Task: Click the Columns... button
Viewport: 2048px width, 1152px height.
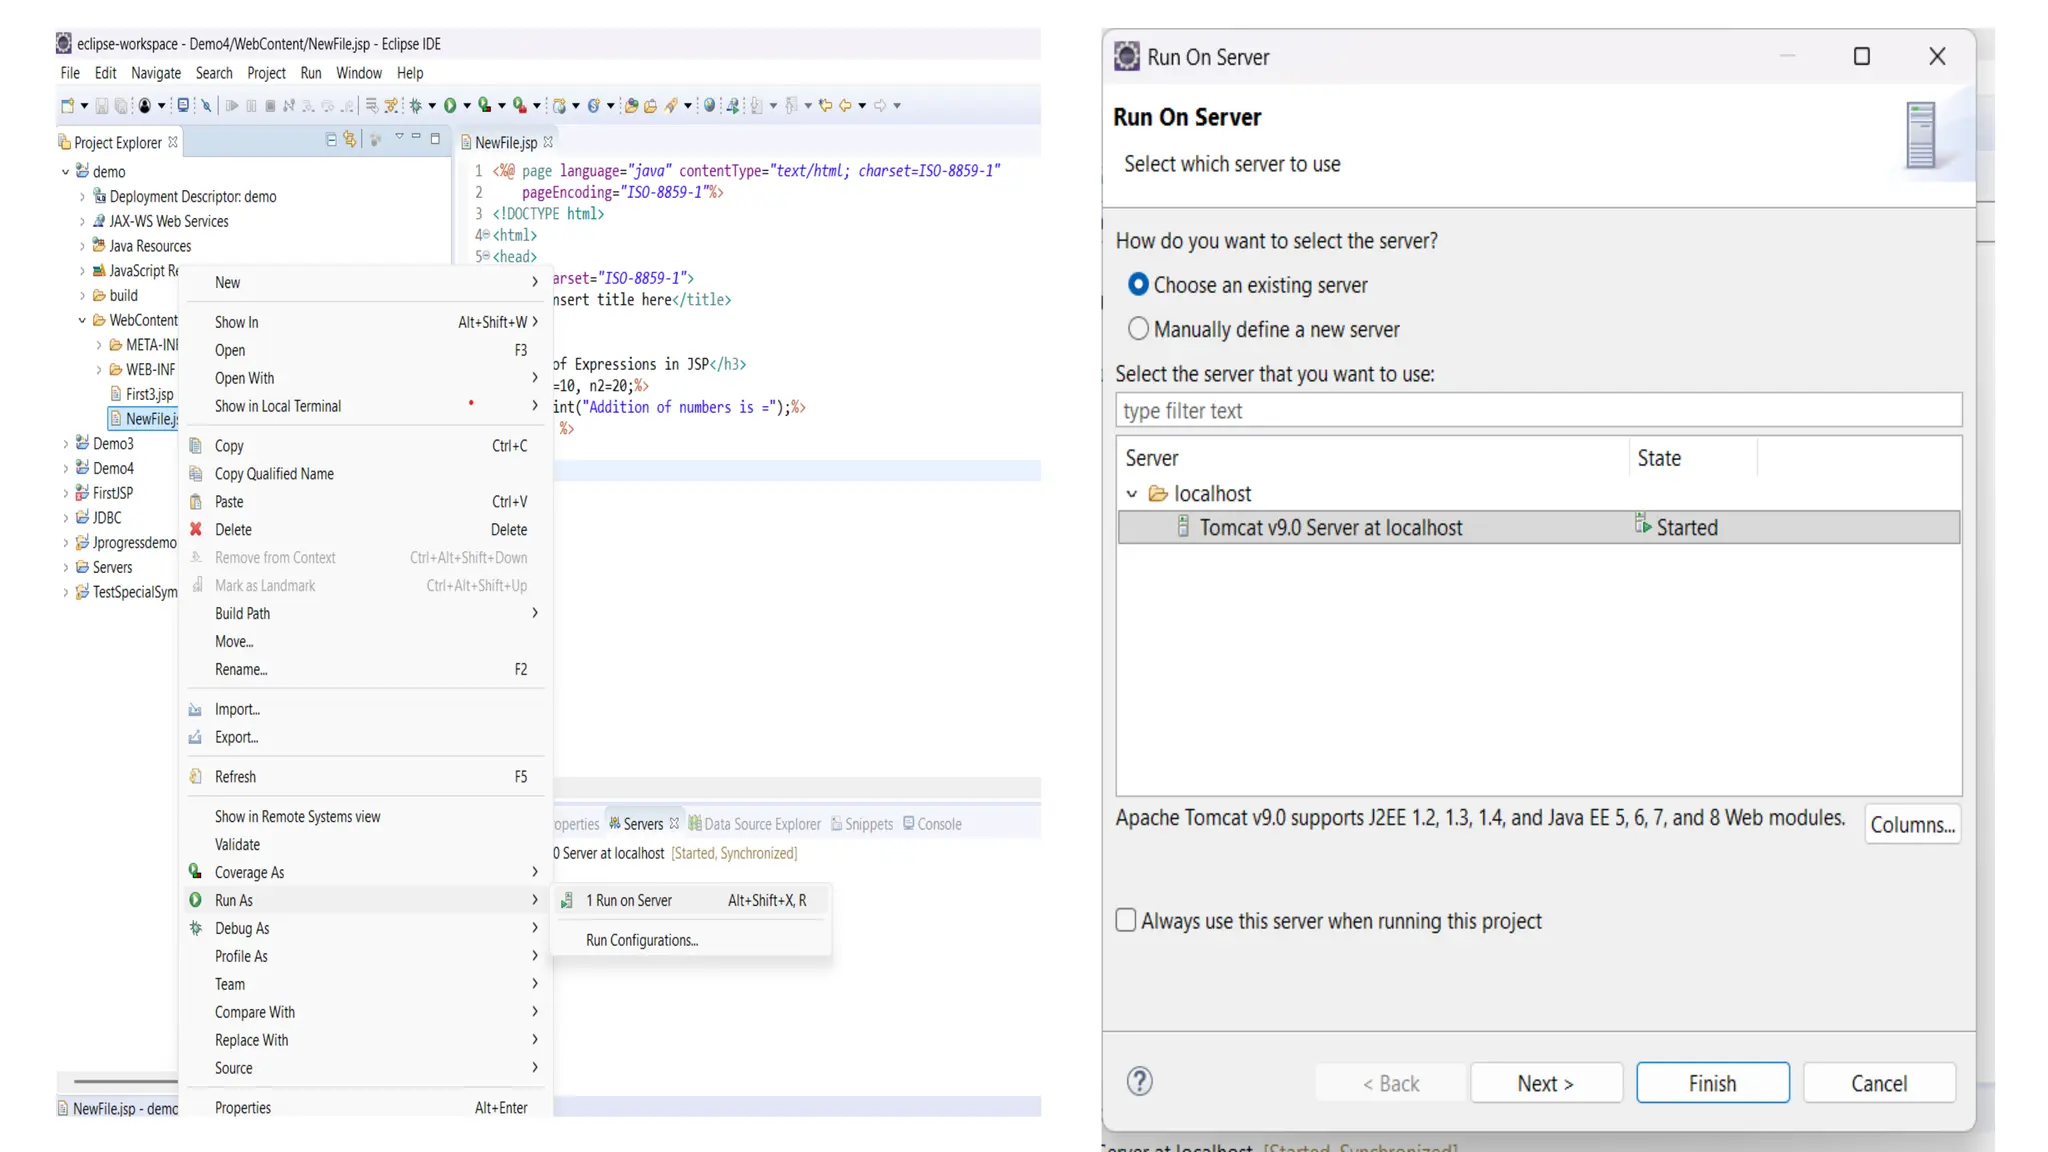Action: pos(1912,825)
